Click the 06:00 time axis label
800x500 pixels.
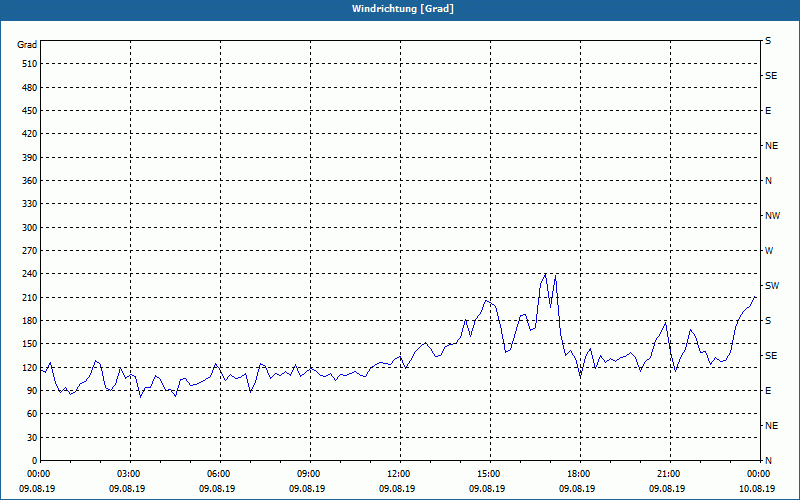click(x=219, y=474)
